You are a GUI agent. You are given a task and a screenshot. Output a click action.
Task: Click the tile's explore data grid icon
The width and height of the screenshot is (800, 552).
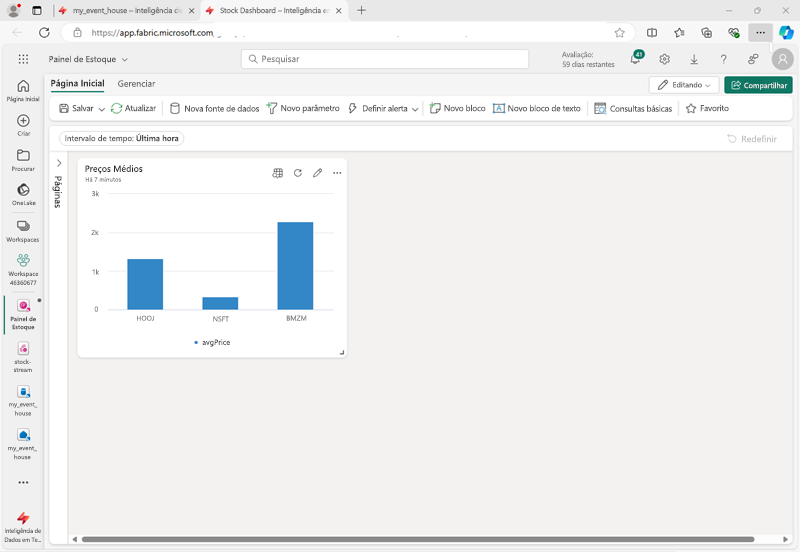click(x=278, y=173)
